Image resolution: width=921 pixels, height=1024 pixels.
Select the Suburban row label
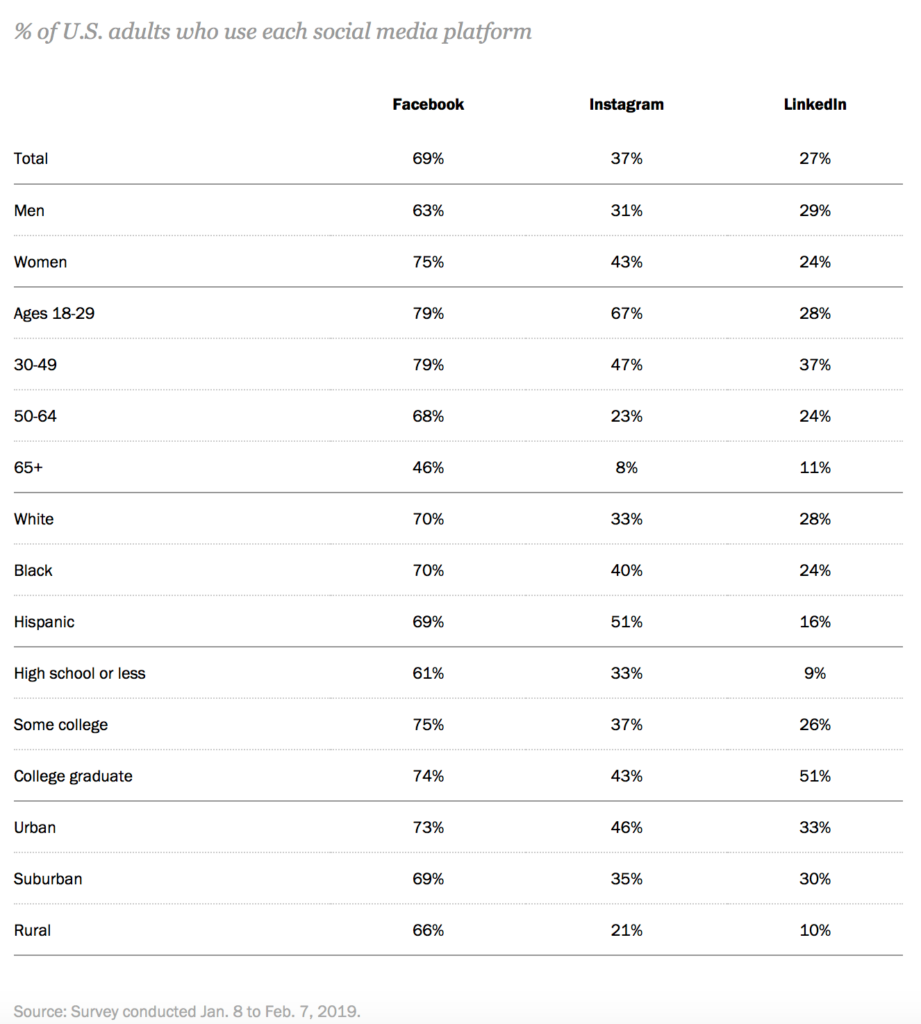pyautogui.click(x=48, y=879)
